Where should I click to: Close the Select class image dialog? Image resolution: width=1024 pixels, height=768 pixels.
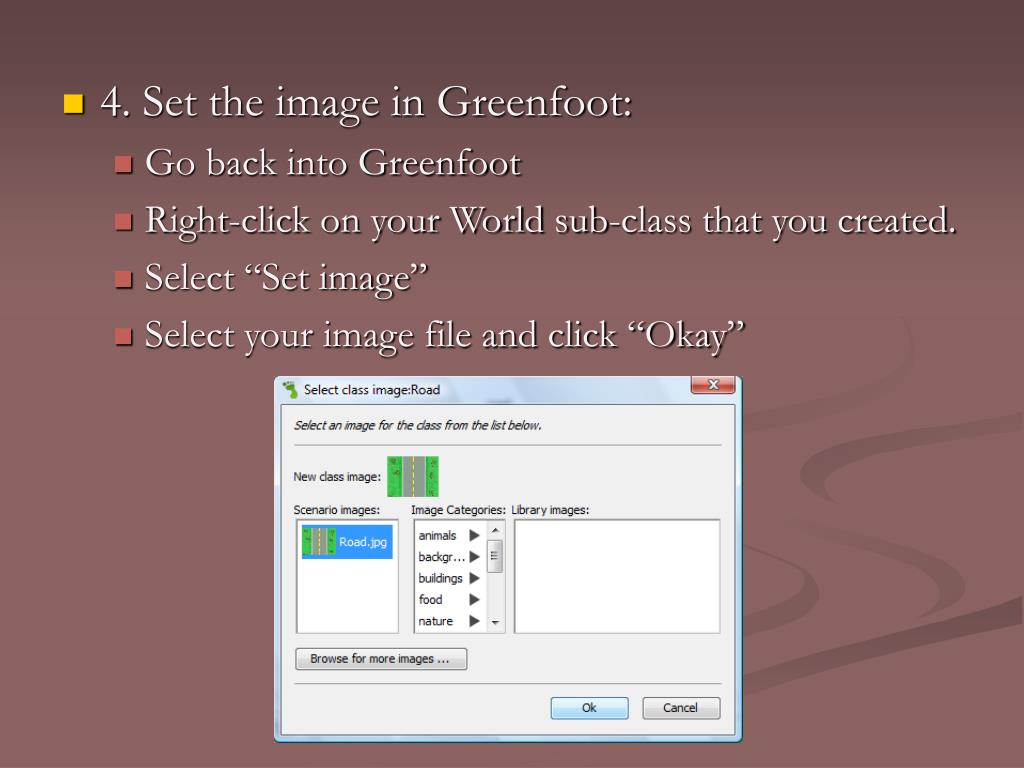coord(712,385)
